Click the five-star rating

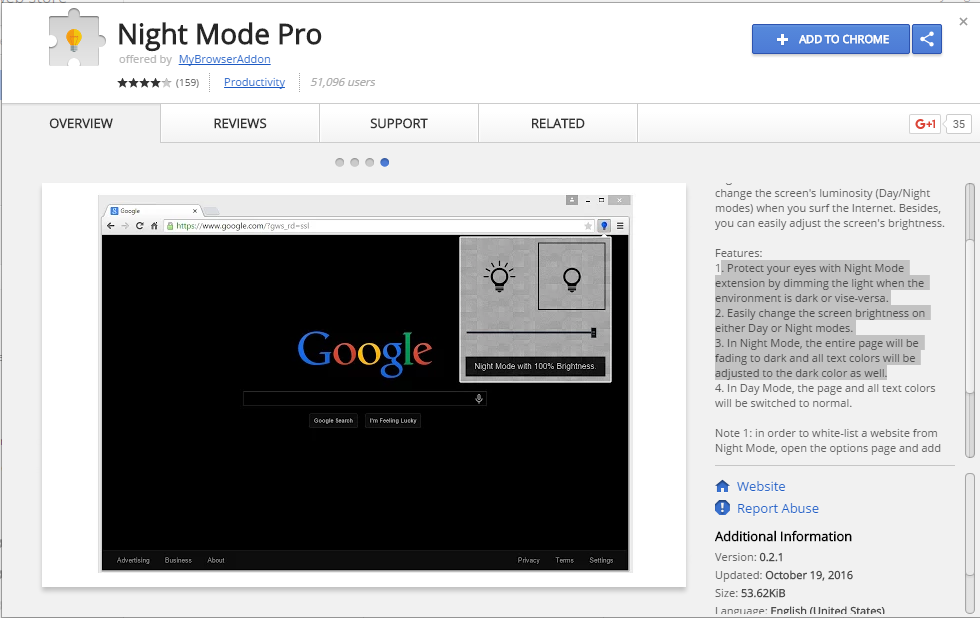point(144,82)
